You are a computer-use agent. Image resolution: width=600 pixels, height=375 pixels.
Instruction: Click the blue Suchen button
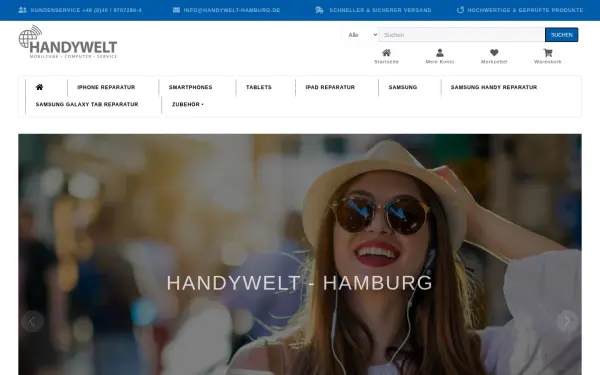click(x=561, y=35)
